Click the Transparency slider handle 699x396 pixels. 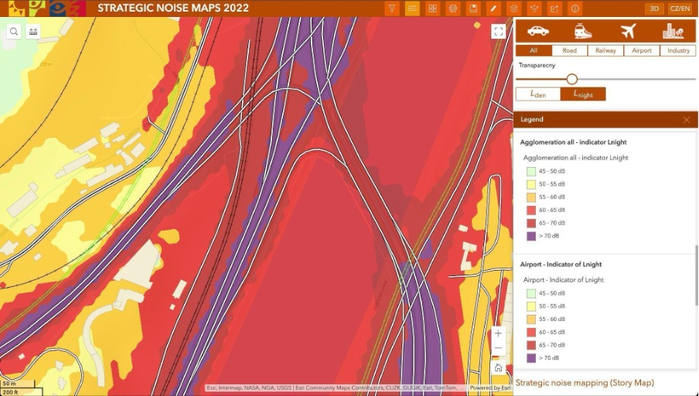click(572, 79)
